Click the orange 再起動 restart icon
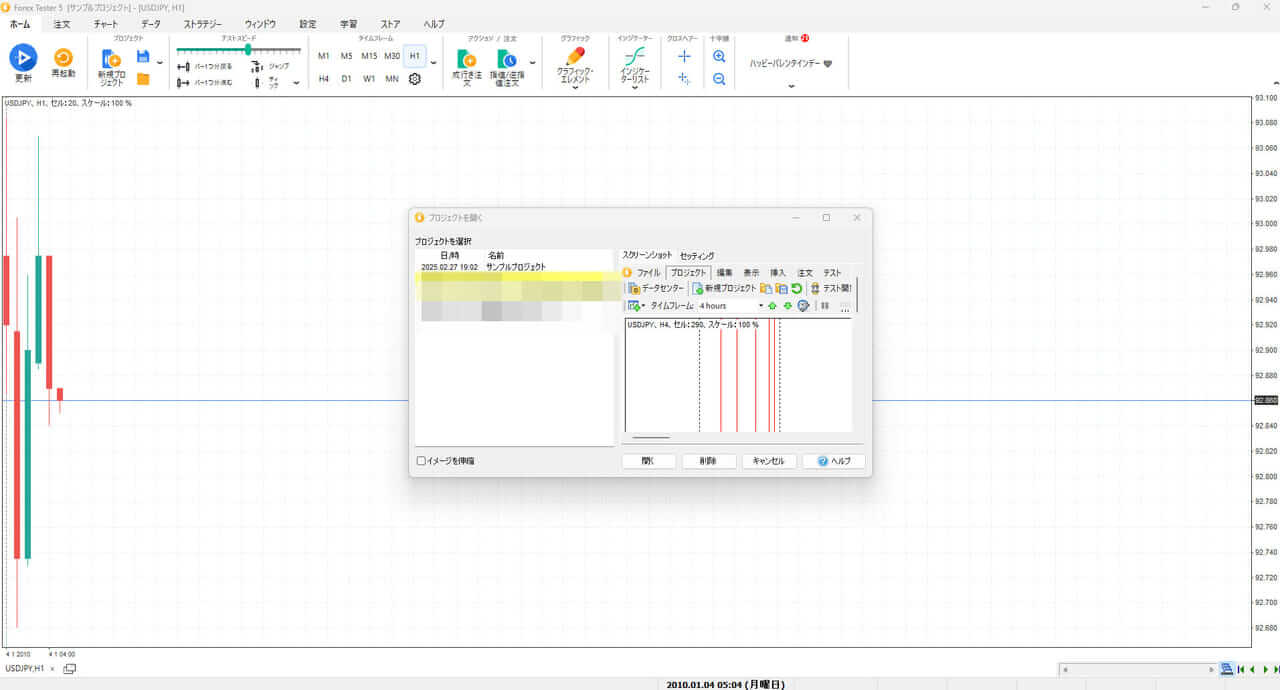 coord(63,58)
